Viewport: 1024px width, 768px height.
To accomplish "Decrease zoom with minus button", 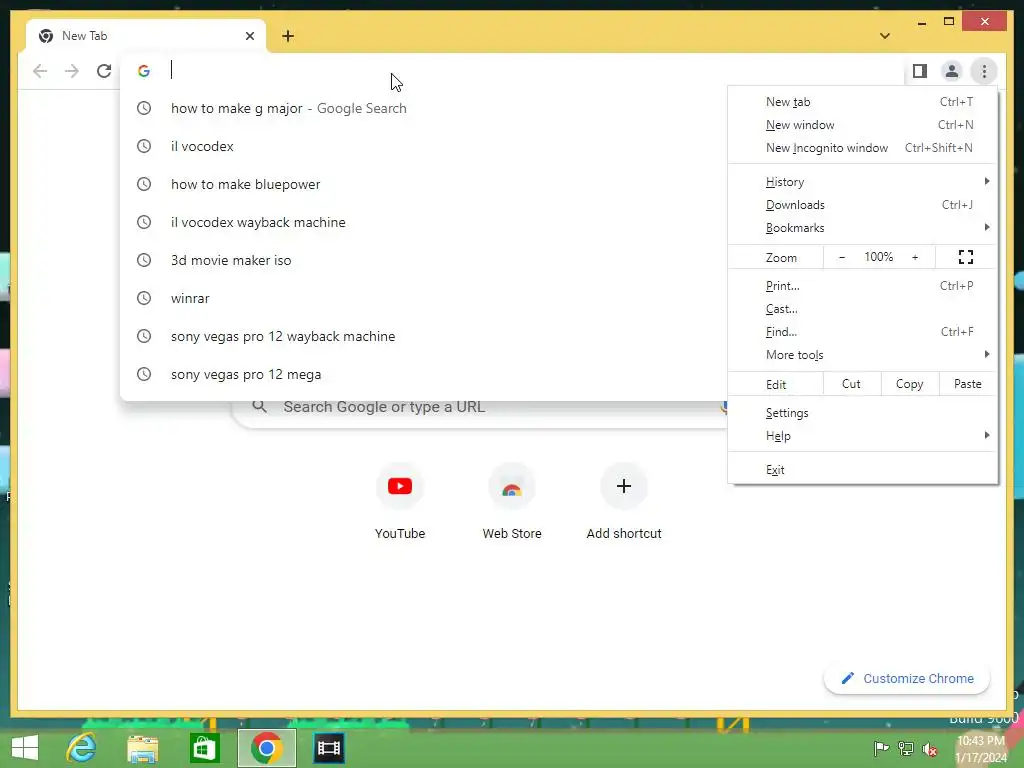I will (842, 257).
